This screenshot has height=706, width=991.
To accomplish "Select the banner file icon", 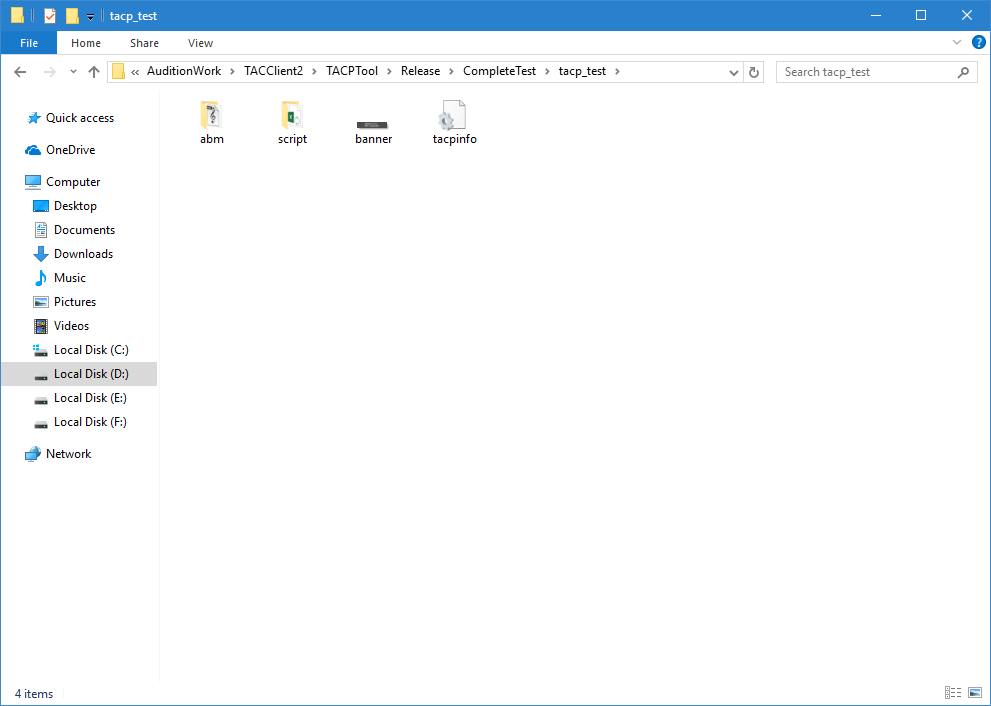I will [x=373, y=124].
